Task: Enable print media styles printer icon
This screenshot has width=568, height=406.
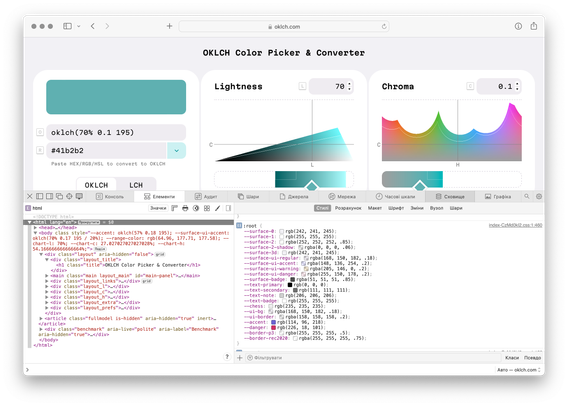Action: [x=185, y=208]
